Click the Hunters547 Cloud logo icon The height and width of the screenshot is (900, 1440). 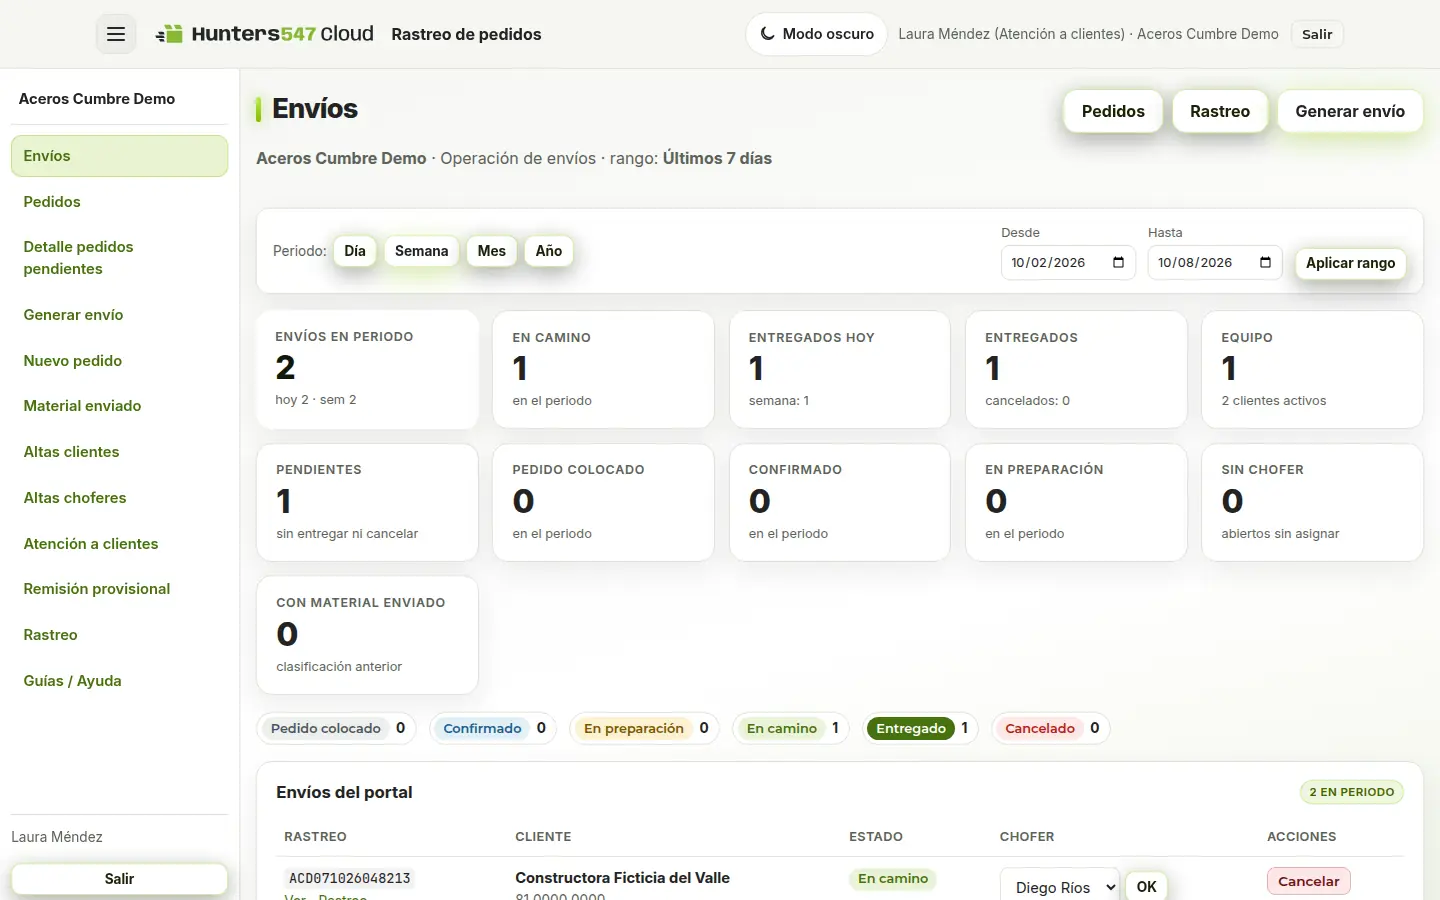[x=169, y=34]
